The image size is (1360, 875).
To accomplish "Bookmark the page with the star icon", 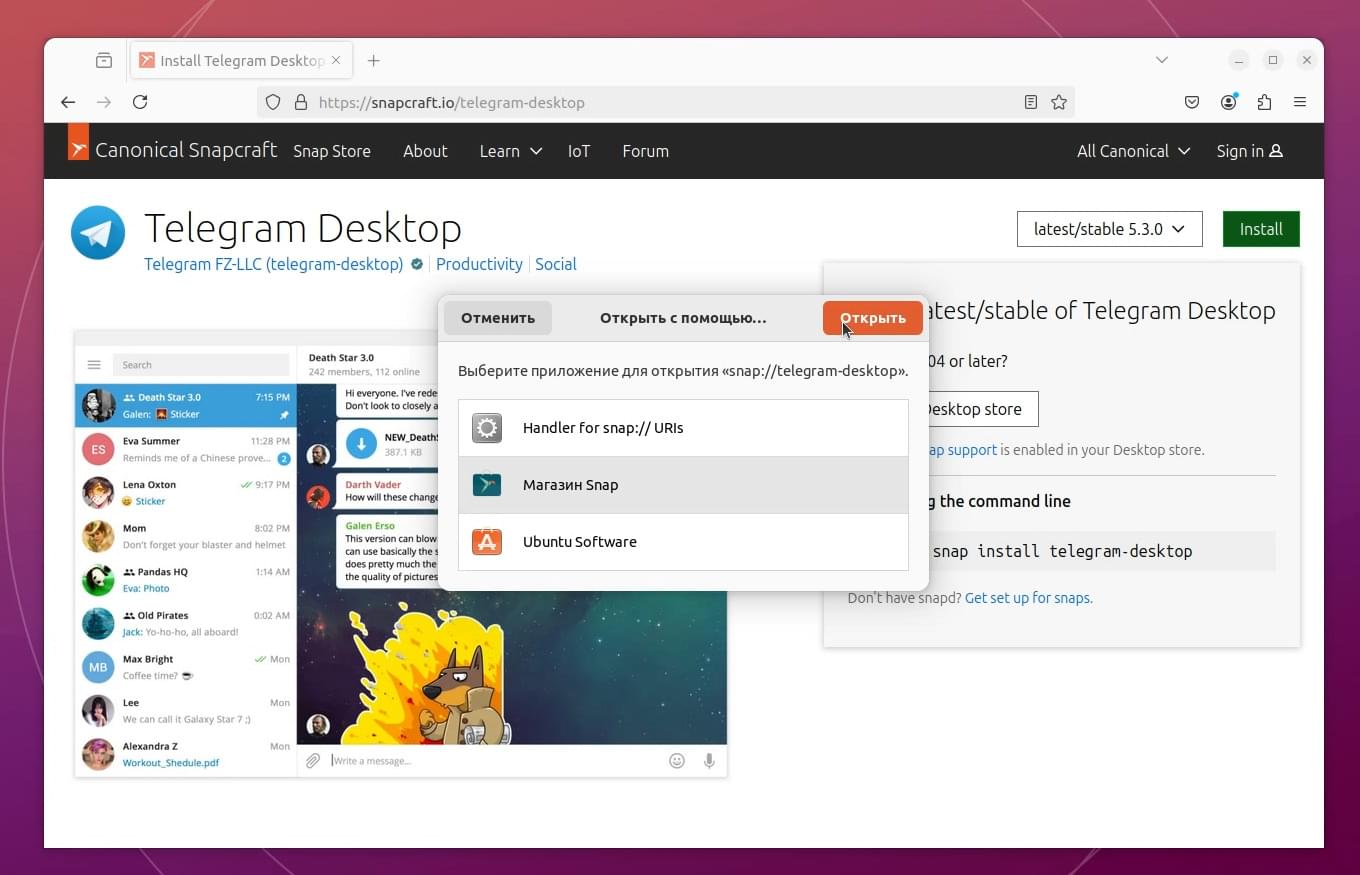I will pyautogui.click(x=1059, y=102).
